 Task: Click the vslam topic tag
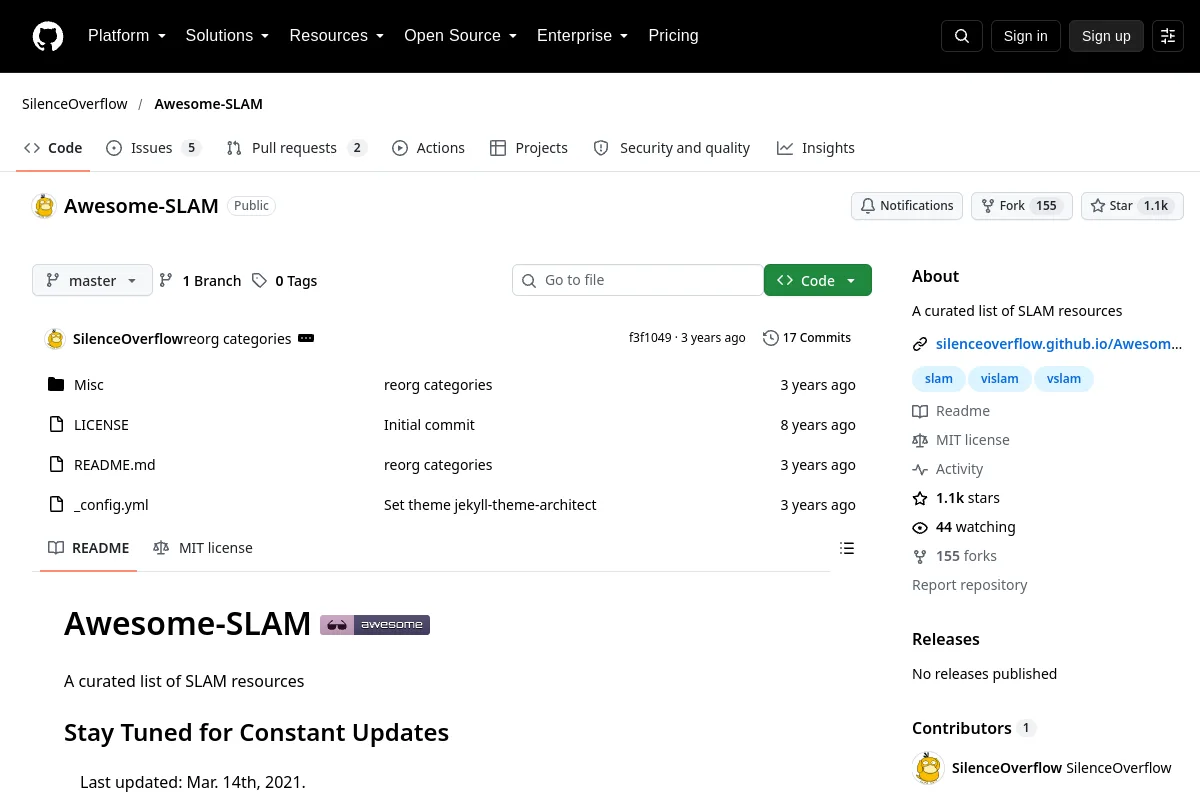point(1064,379)
